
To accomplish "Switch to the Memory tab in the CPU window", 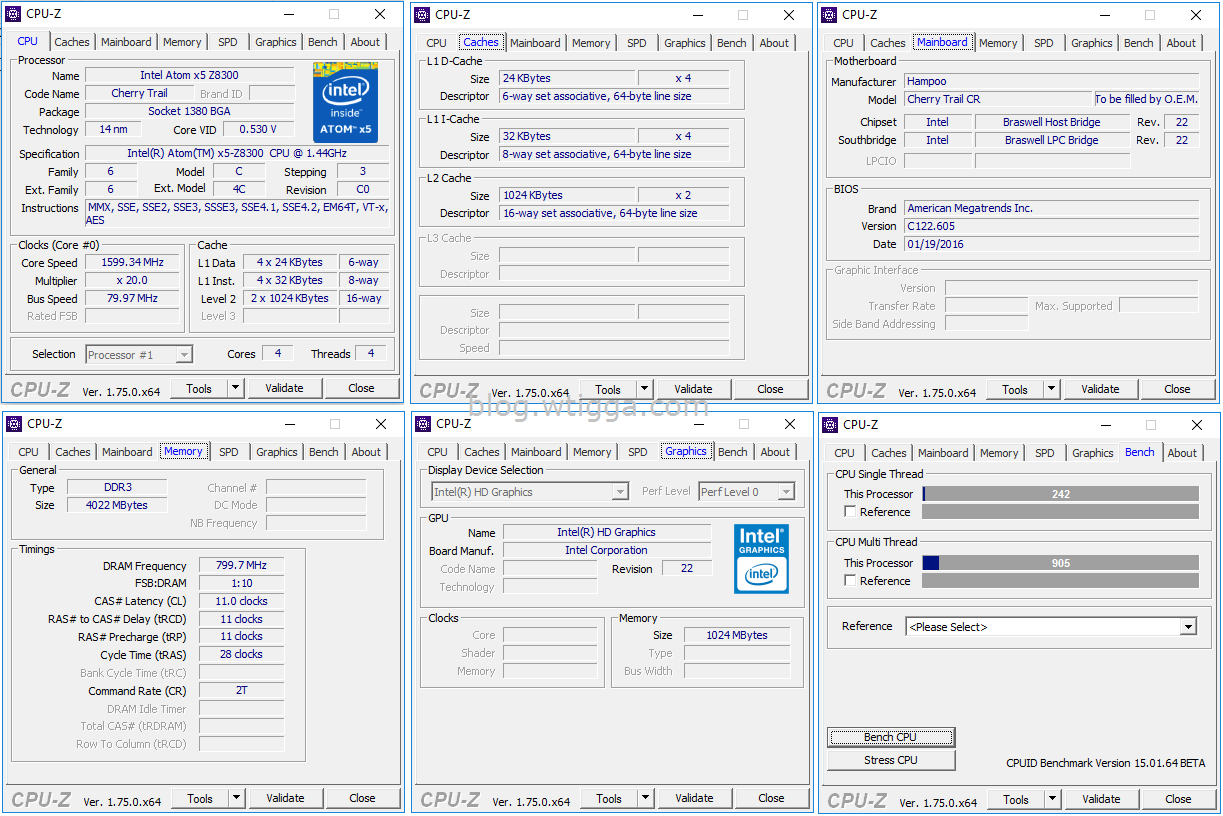I will click(182, 42).
